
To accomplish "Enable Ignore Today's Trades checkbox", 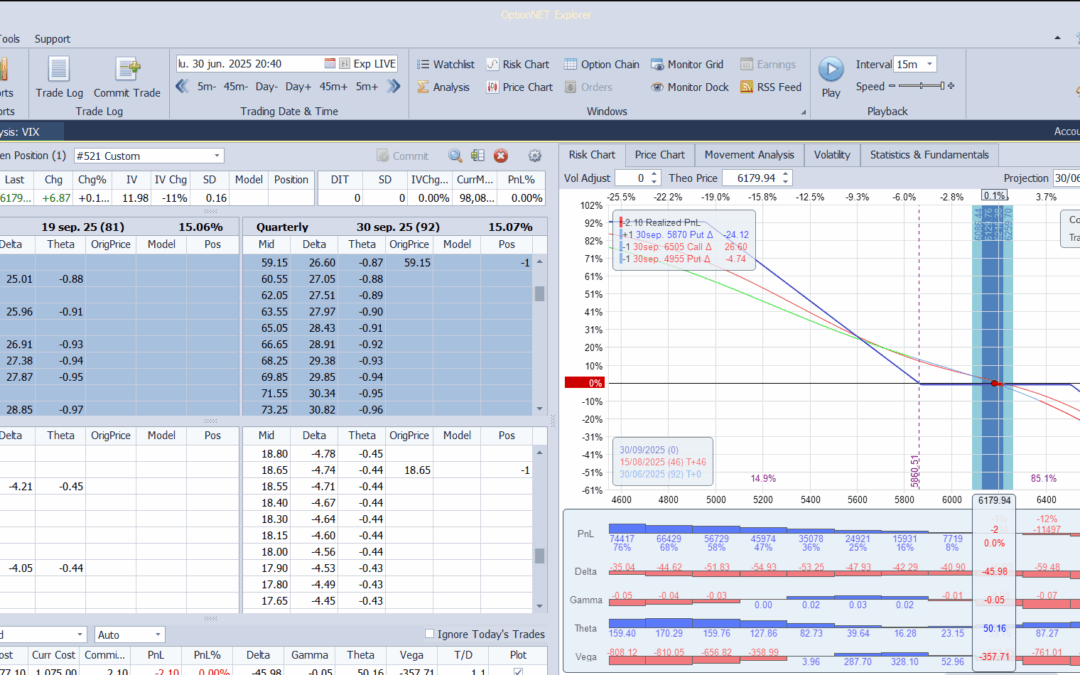I will point(430,634).
